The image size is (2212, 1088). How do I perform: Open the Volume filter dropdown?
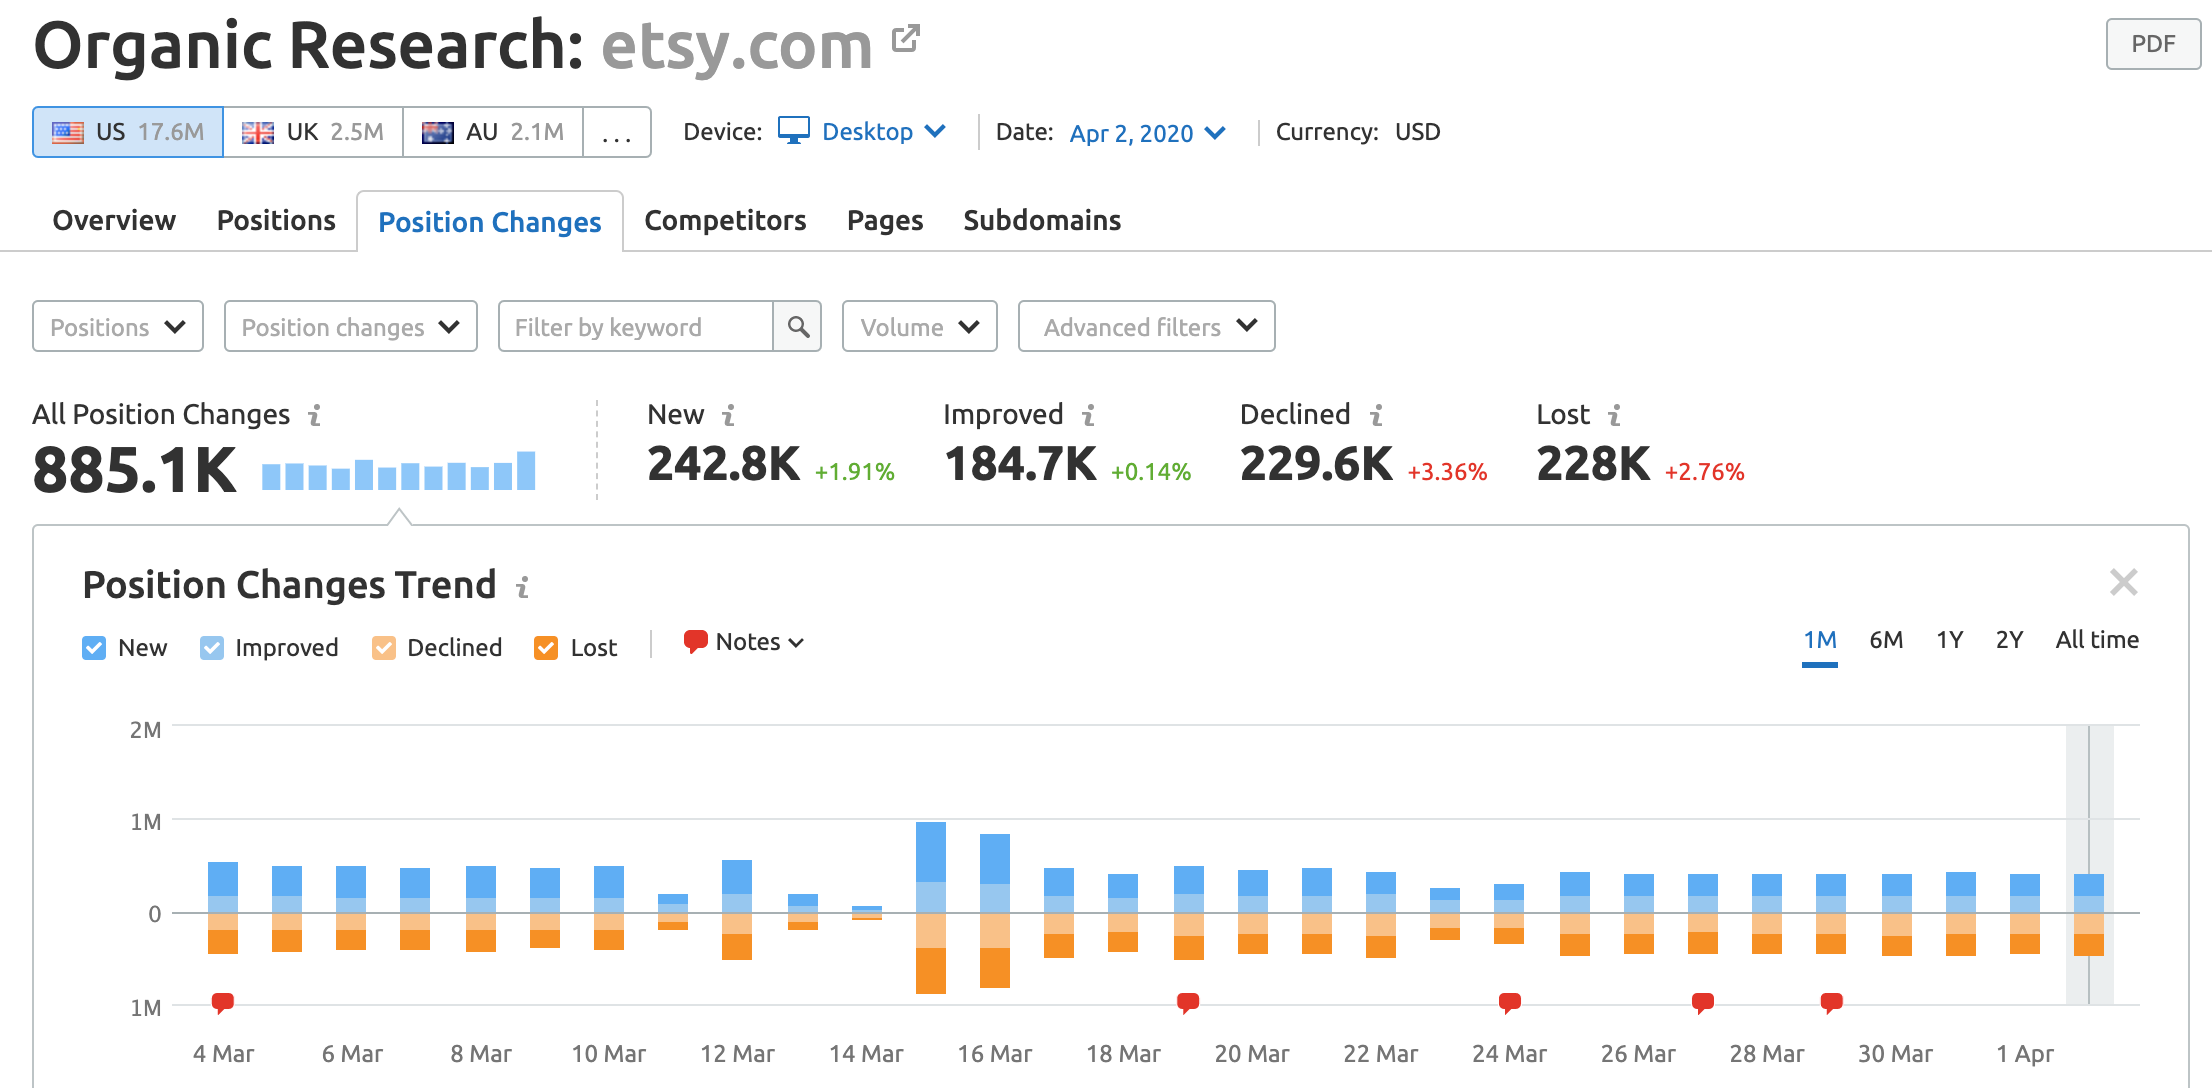[920, 327]
